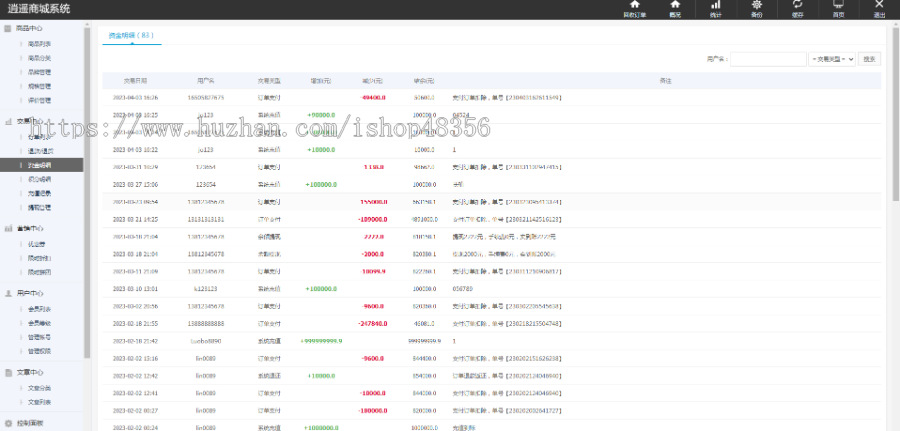The width and height of the screenshot is (900, 431).
Task: Open 文章列表 in the sidebar
Action: pos(39,402)
